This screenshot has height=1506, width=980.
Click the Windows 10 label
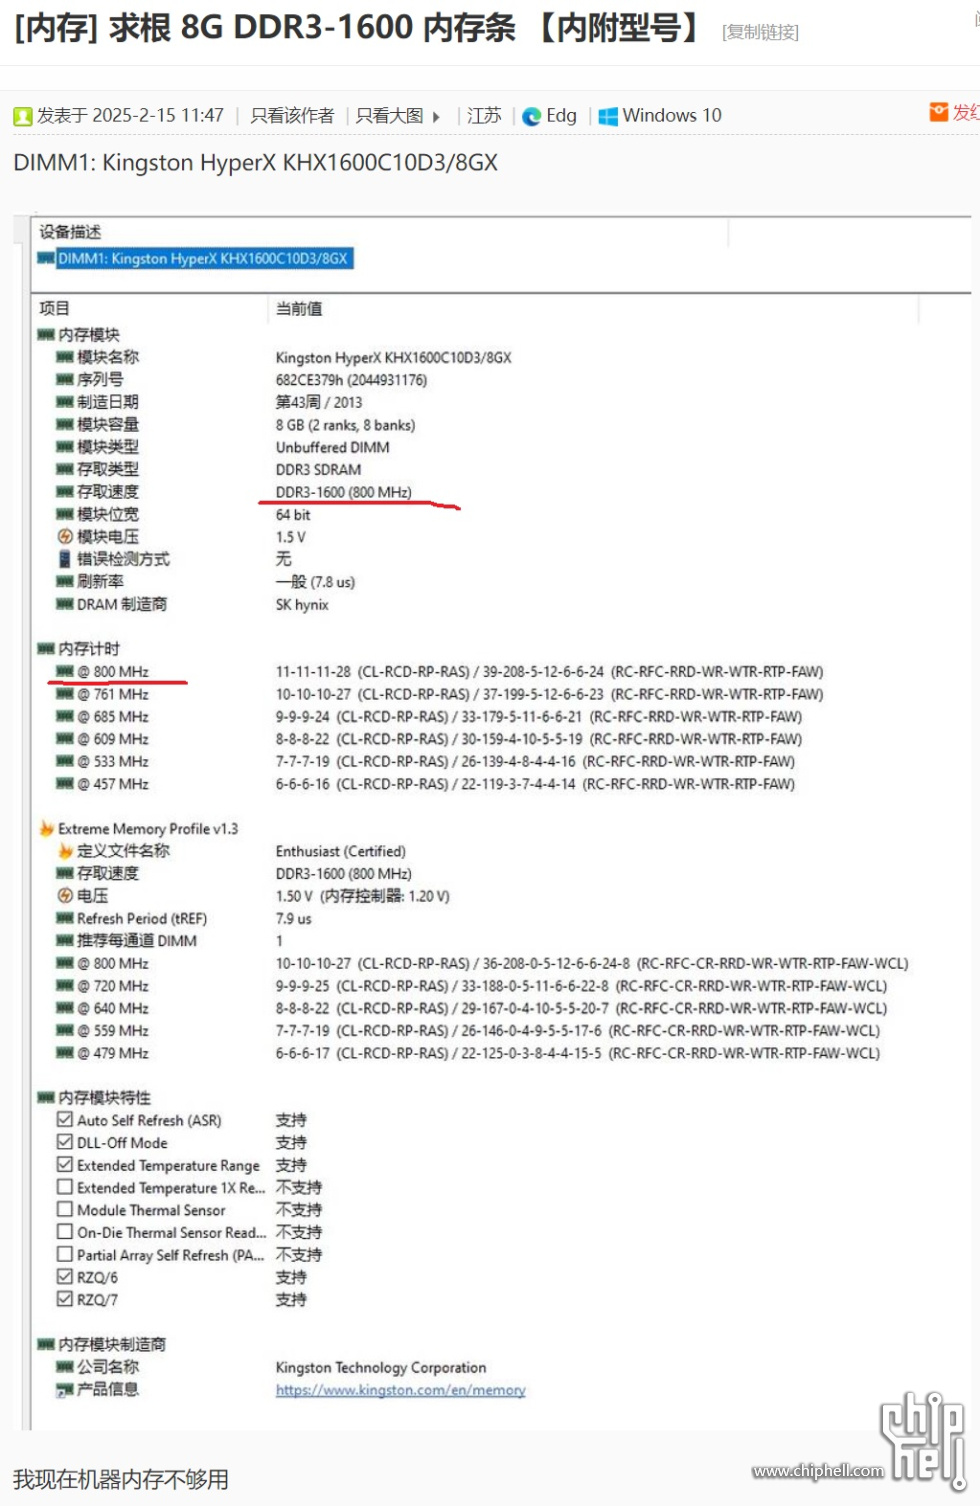tap(672, 116)
